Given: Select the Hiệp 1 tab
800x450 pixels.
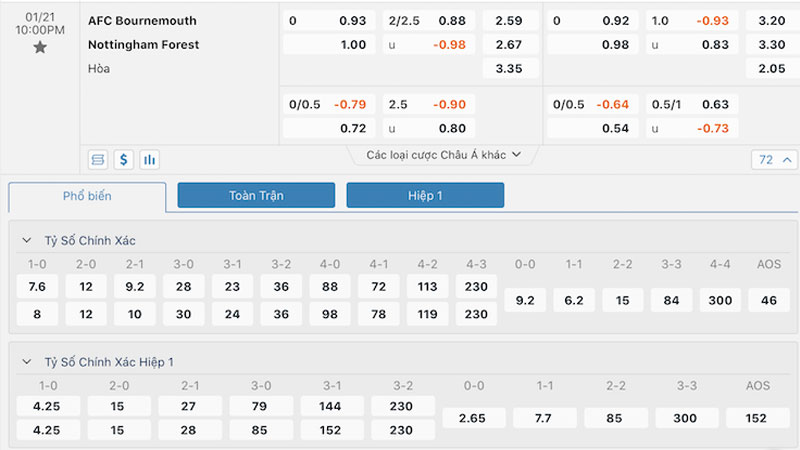Looking at the screenshot, I should coord(425,196).
